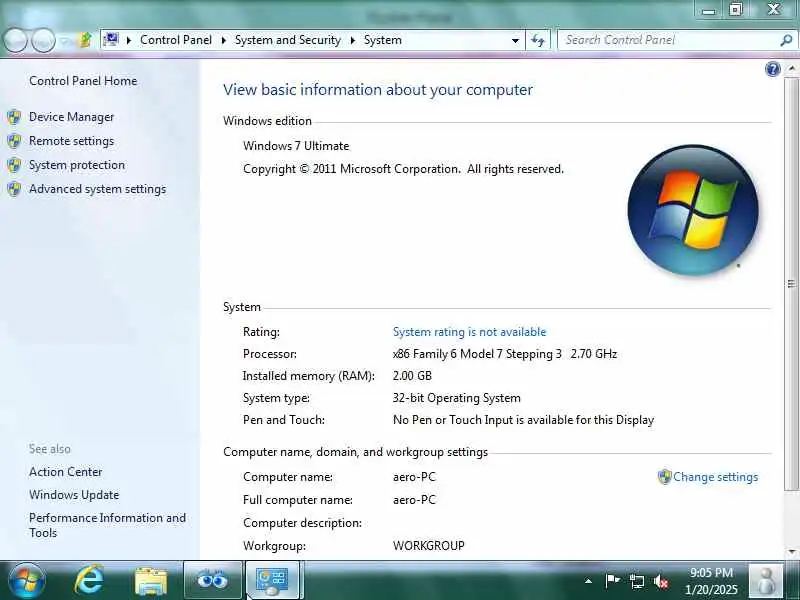Click the user icon at taskbar end
The image size is (800, 600).
[x=765, y=581]
